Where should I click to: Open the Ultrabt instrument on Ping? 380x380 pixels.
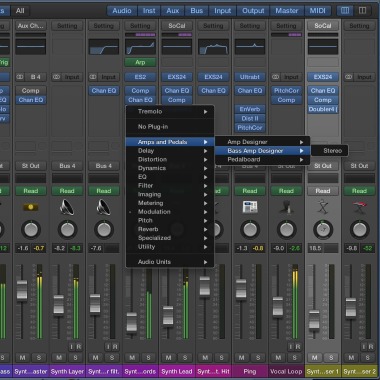tap(250, 77)
